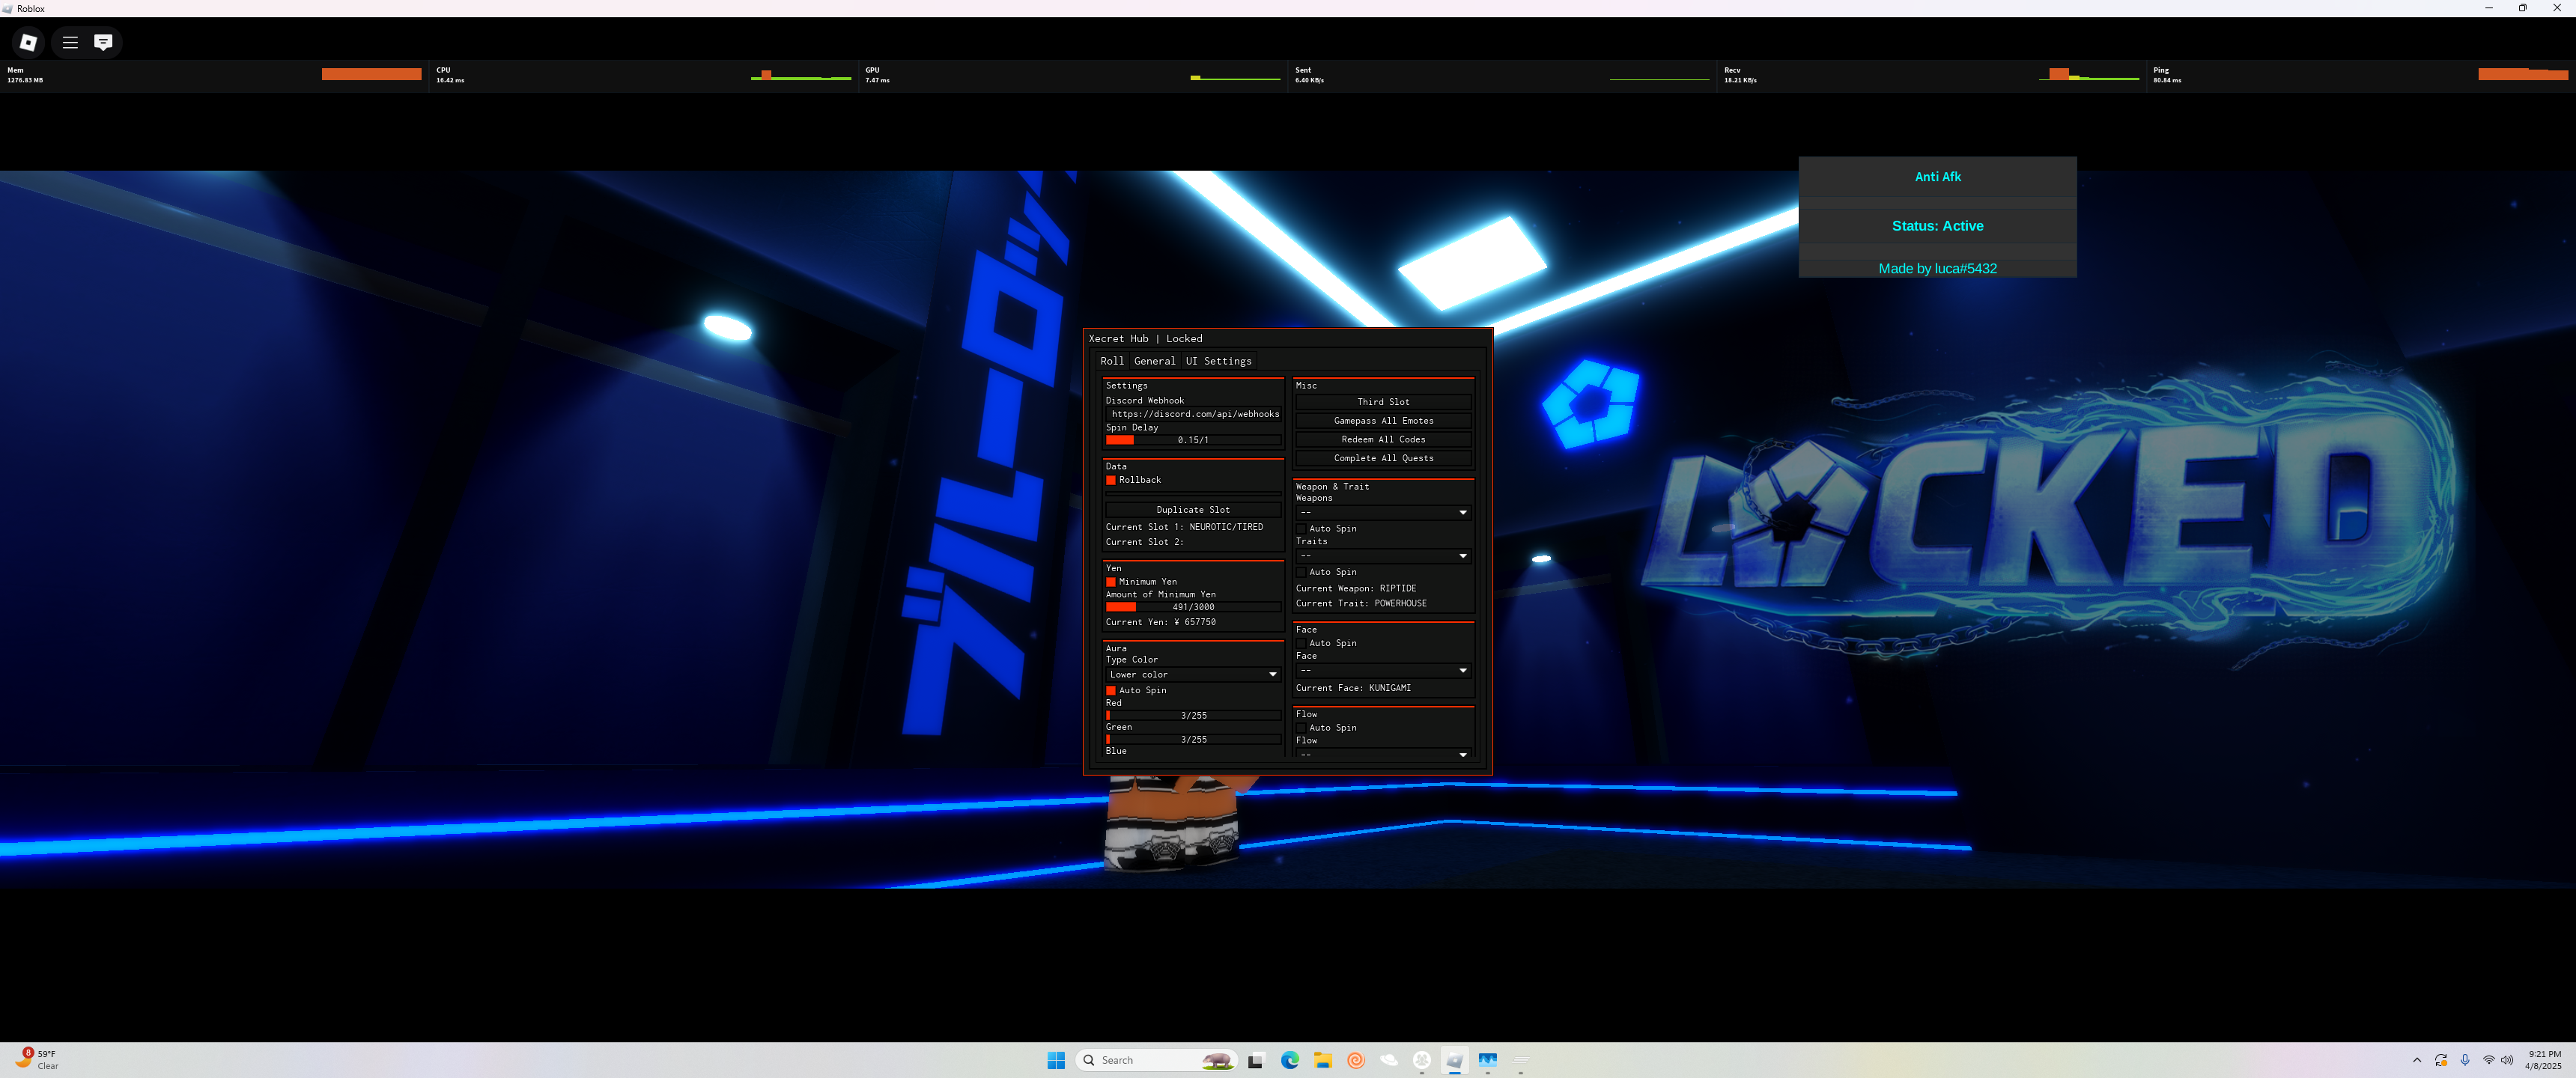Open the Roblox logo menu
2576x1078 pixels.
[x=28, y=42]
